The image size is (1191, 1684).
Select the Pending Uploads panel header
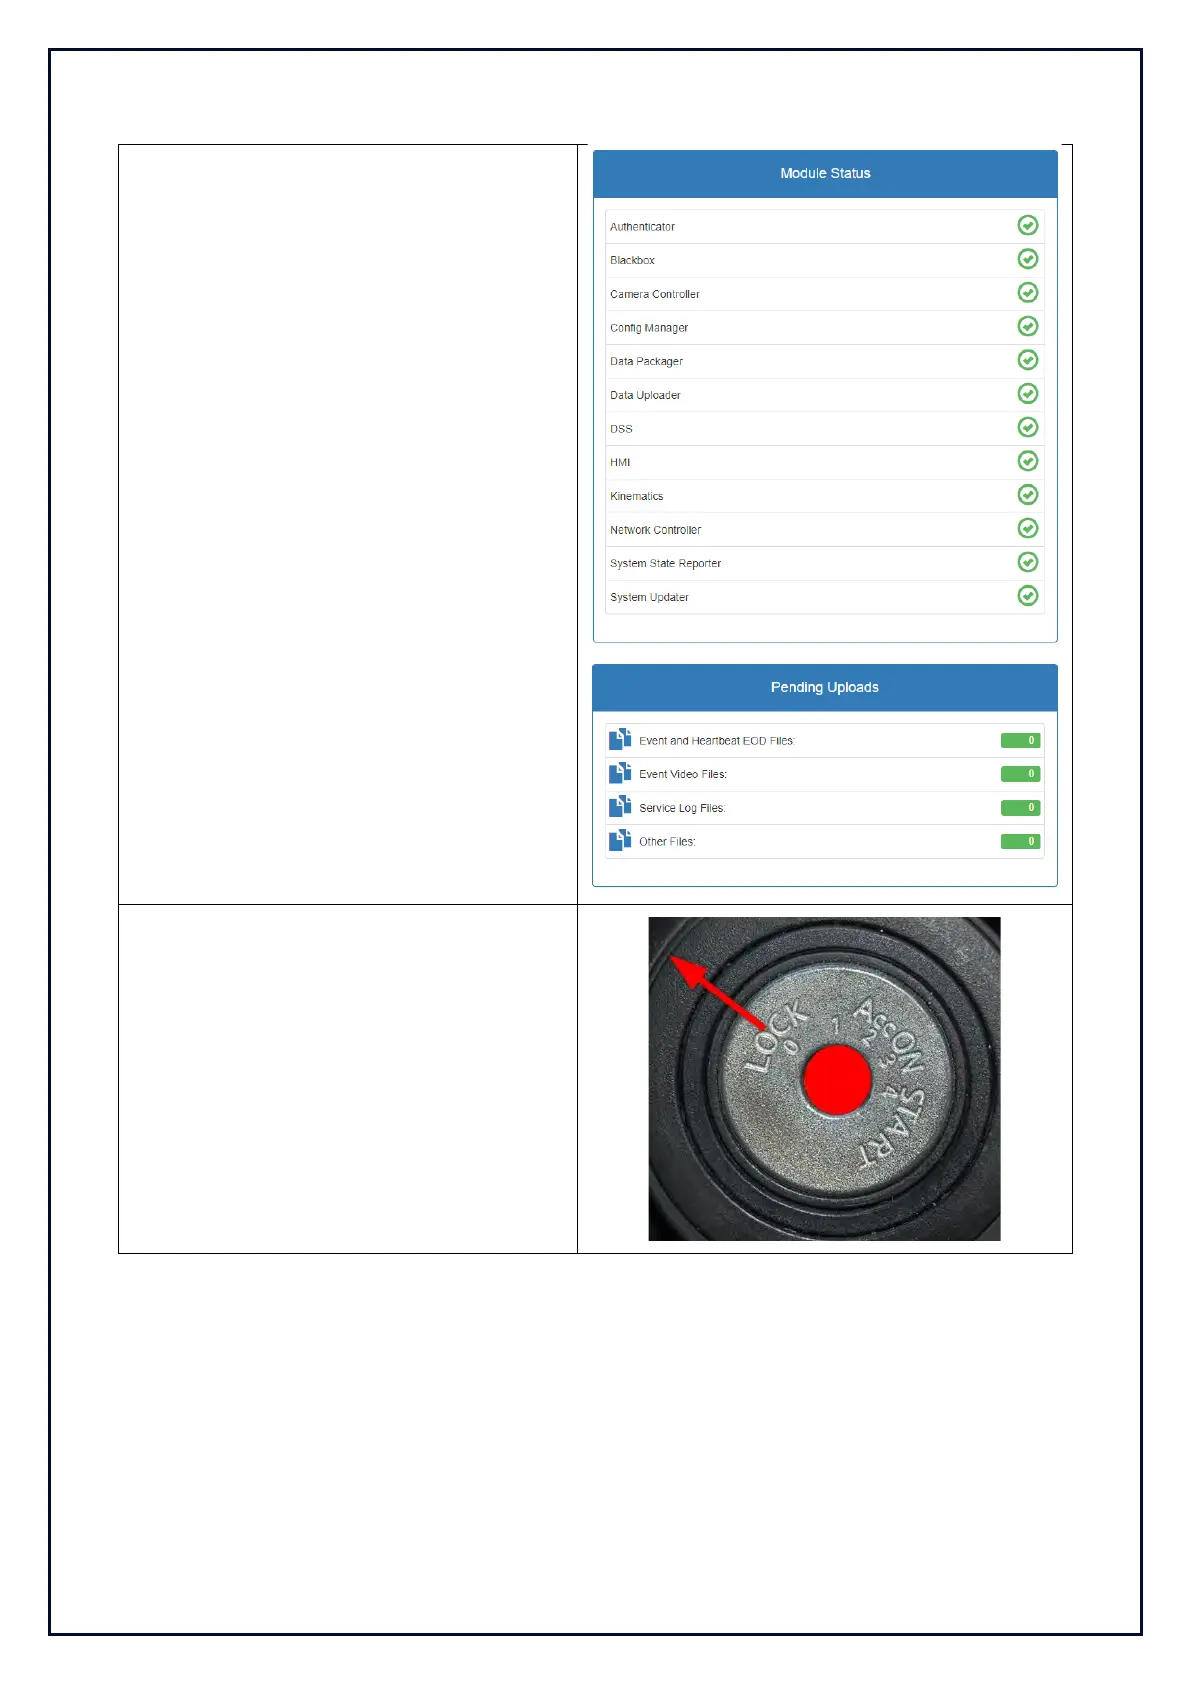(x=825, y=688)
